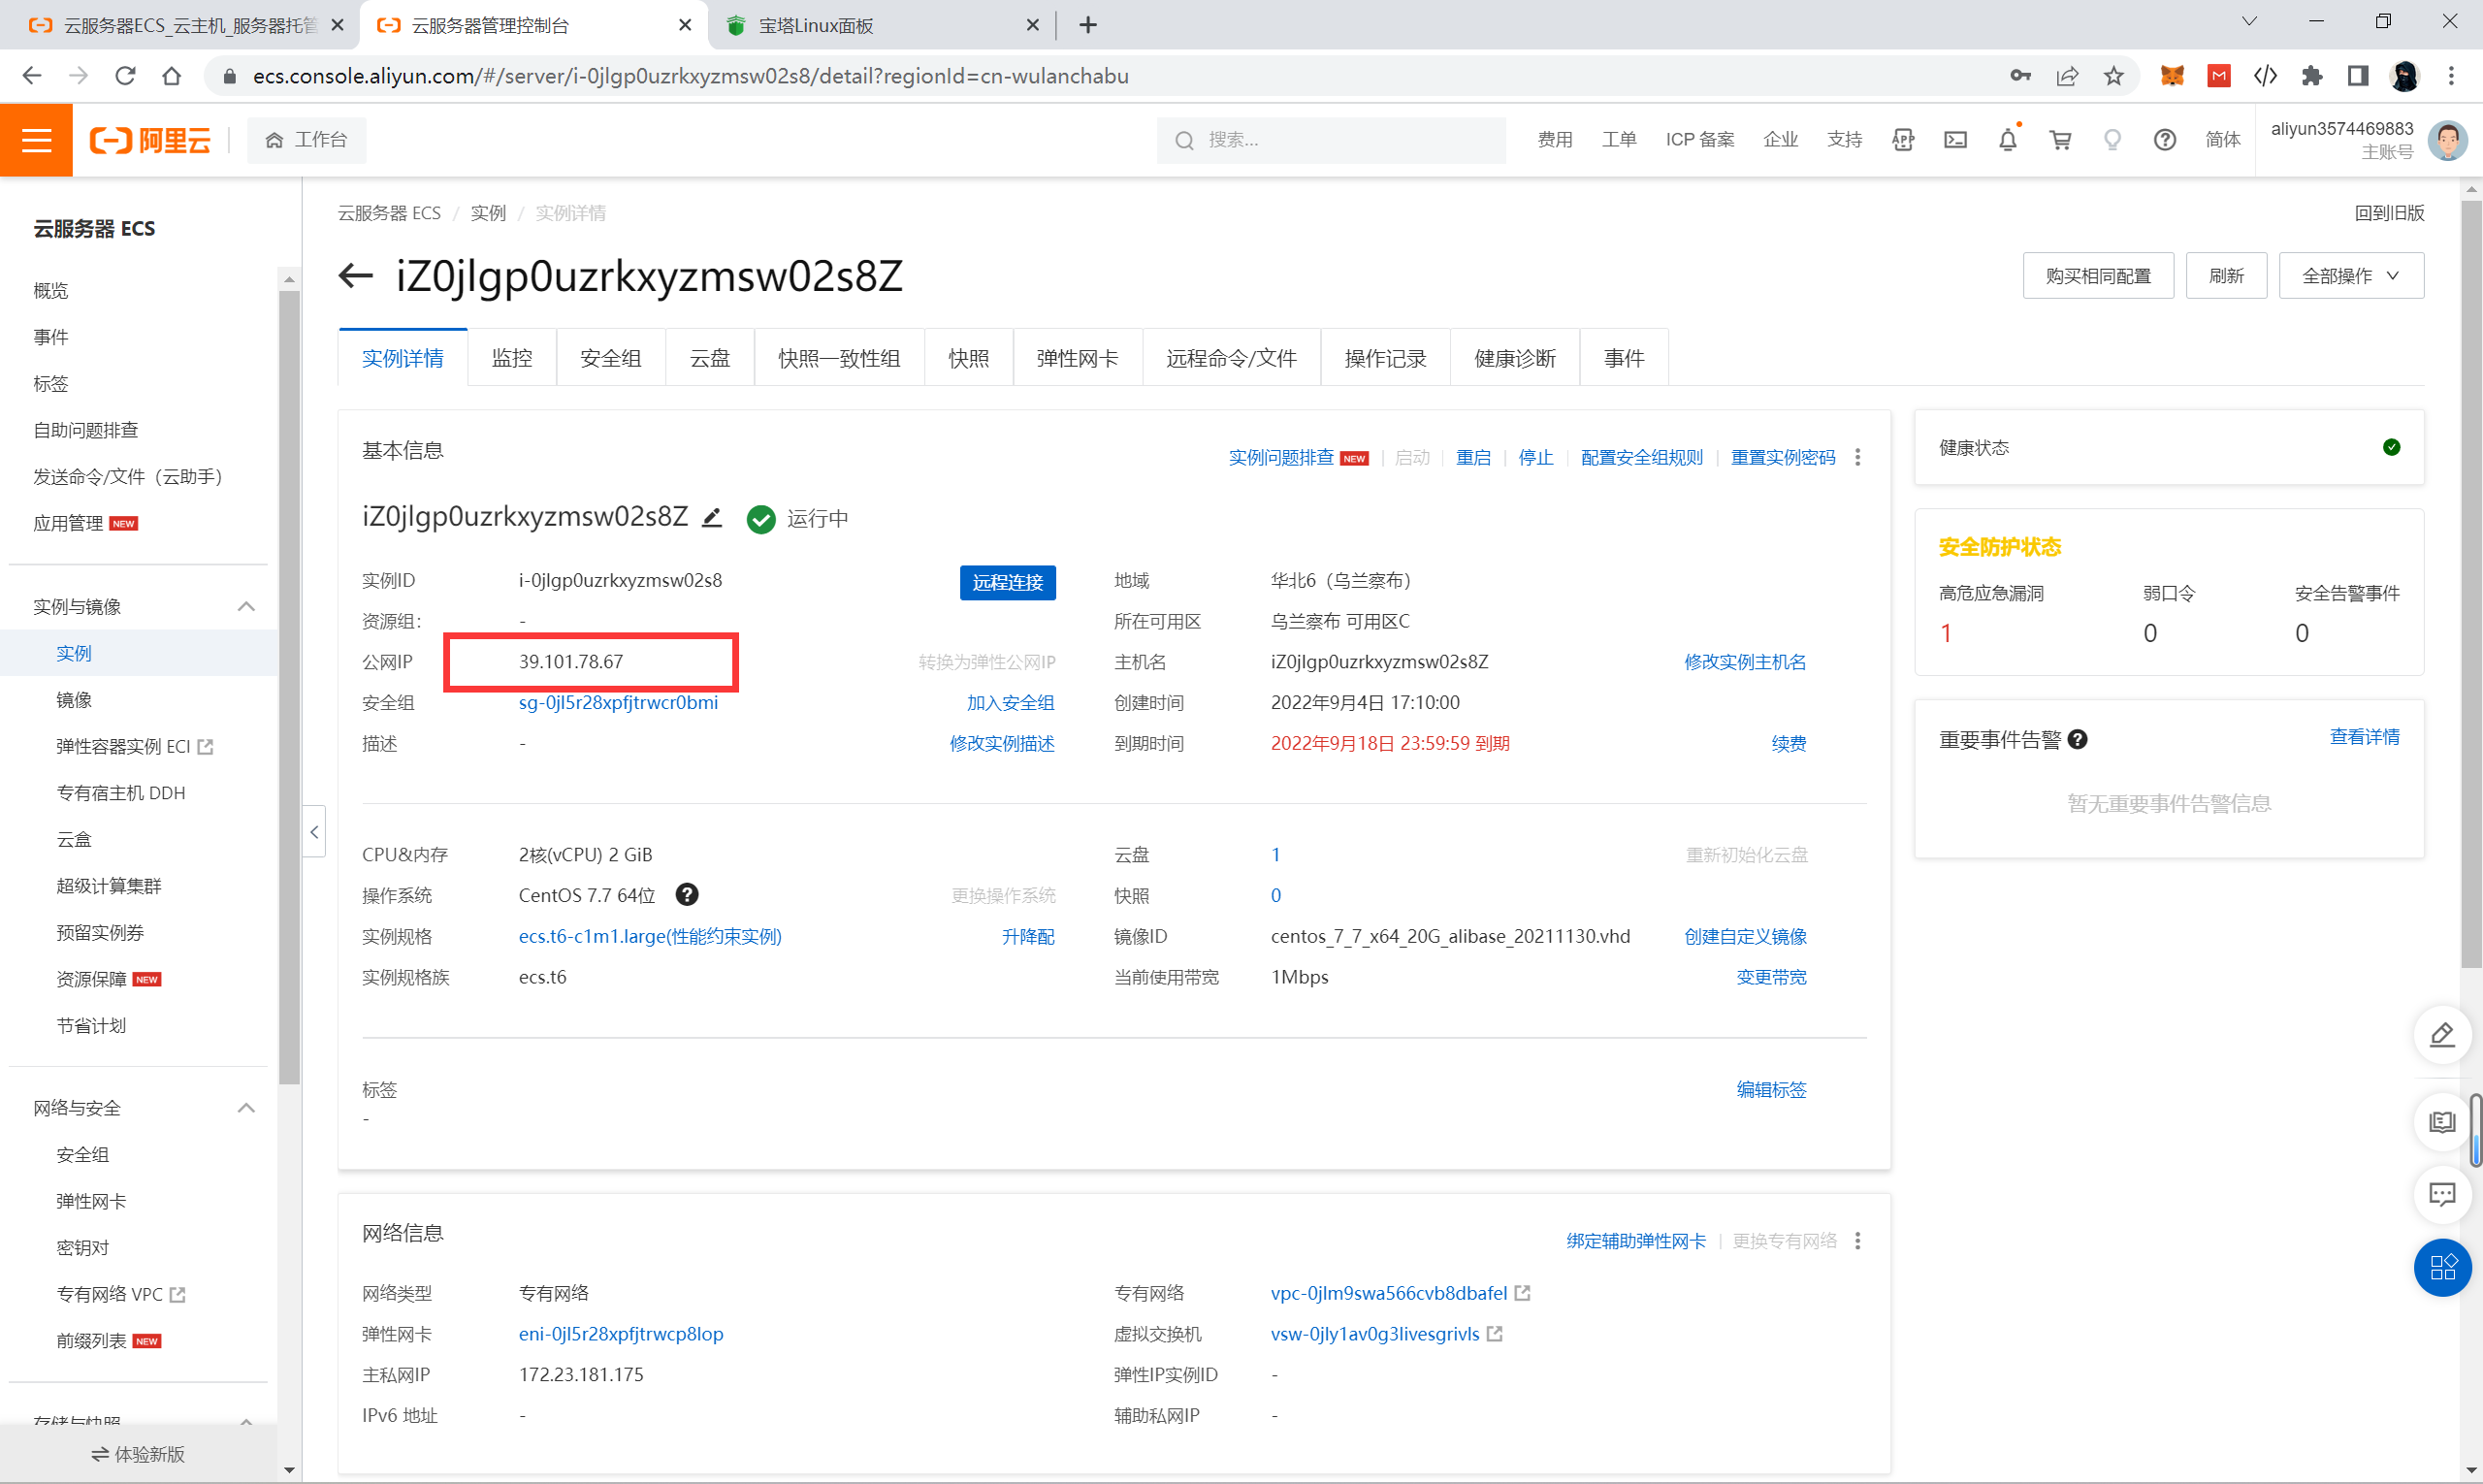
Task: Open the MetaMask fox extension
Action: click(x=2171, y=76)
